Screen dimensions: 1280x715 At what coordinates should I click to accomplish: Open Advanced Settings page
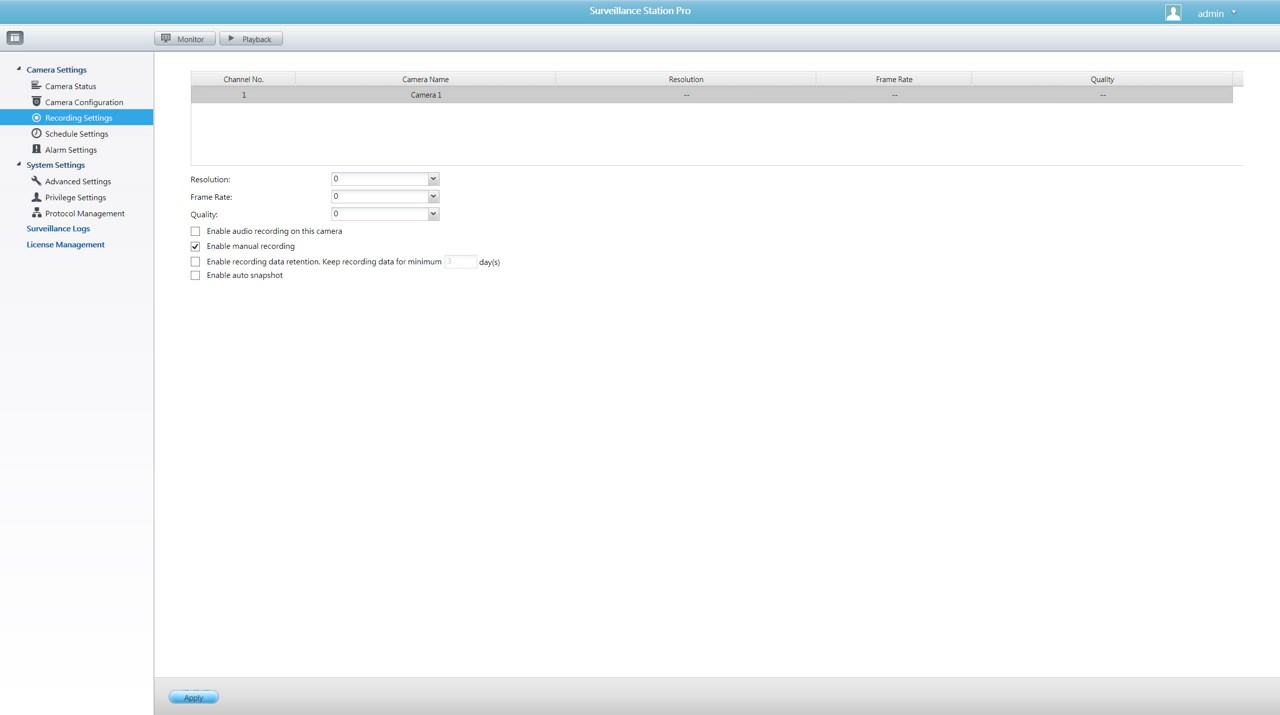[77, 182]
